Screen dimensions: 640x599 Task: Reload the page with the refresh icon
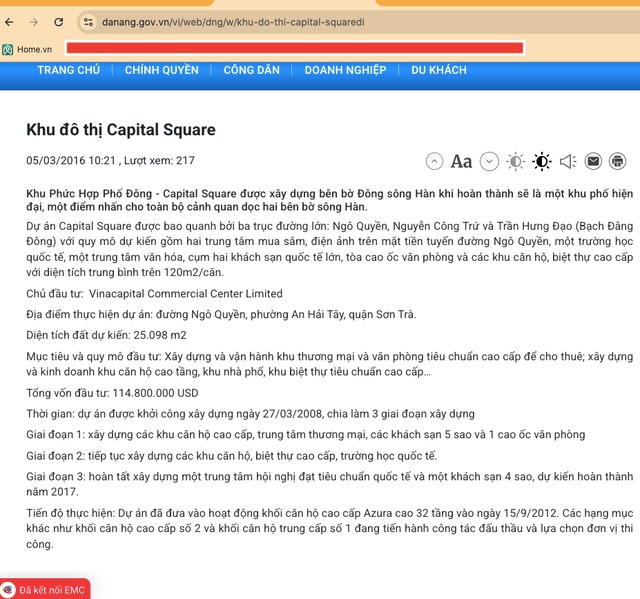(x=58, y=21)
